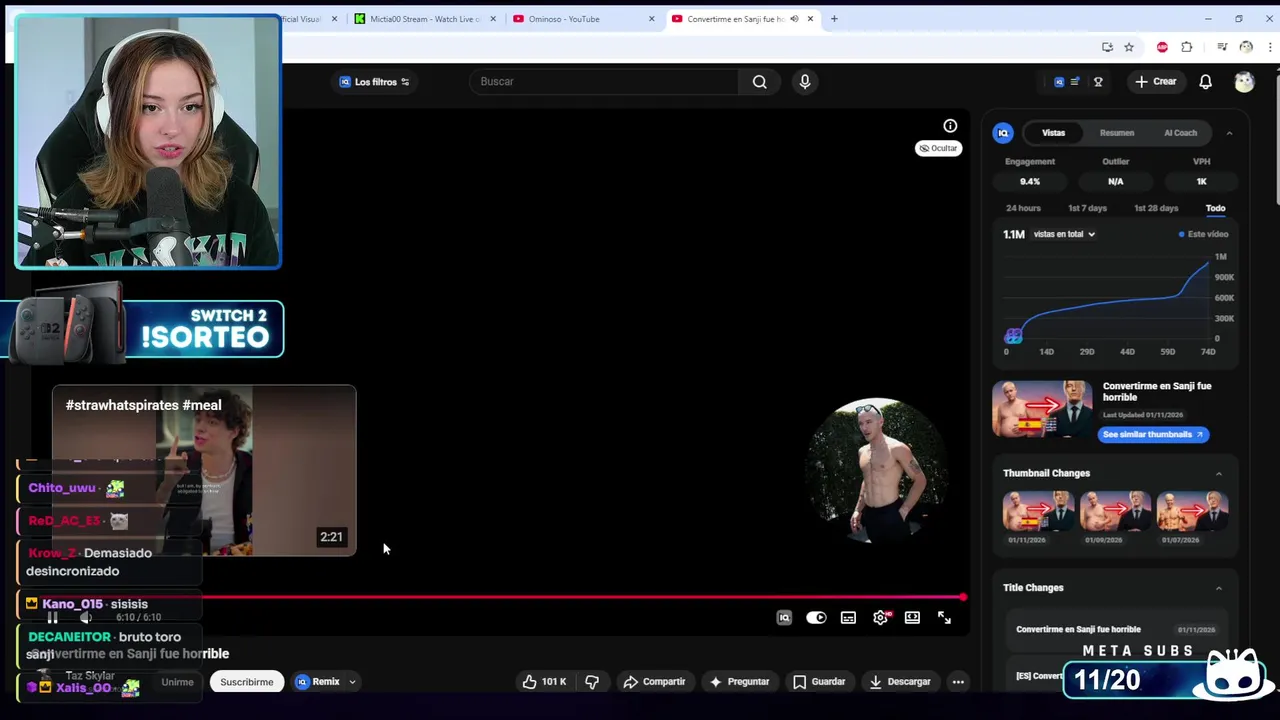Select the 1st 28 days range
The image size is (1280, 720).
click(1156, 208)
